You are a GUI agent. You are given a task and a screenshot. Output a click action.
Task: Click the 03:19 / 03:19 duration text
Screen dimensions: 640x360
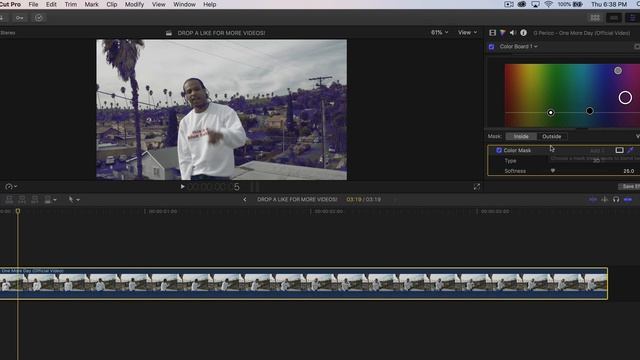coord(364,200)
